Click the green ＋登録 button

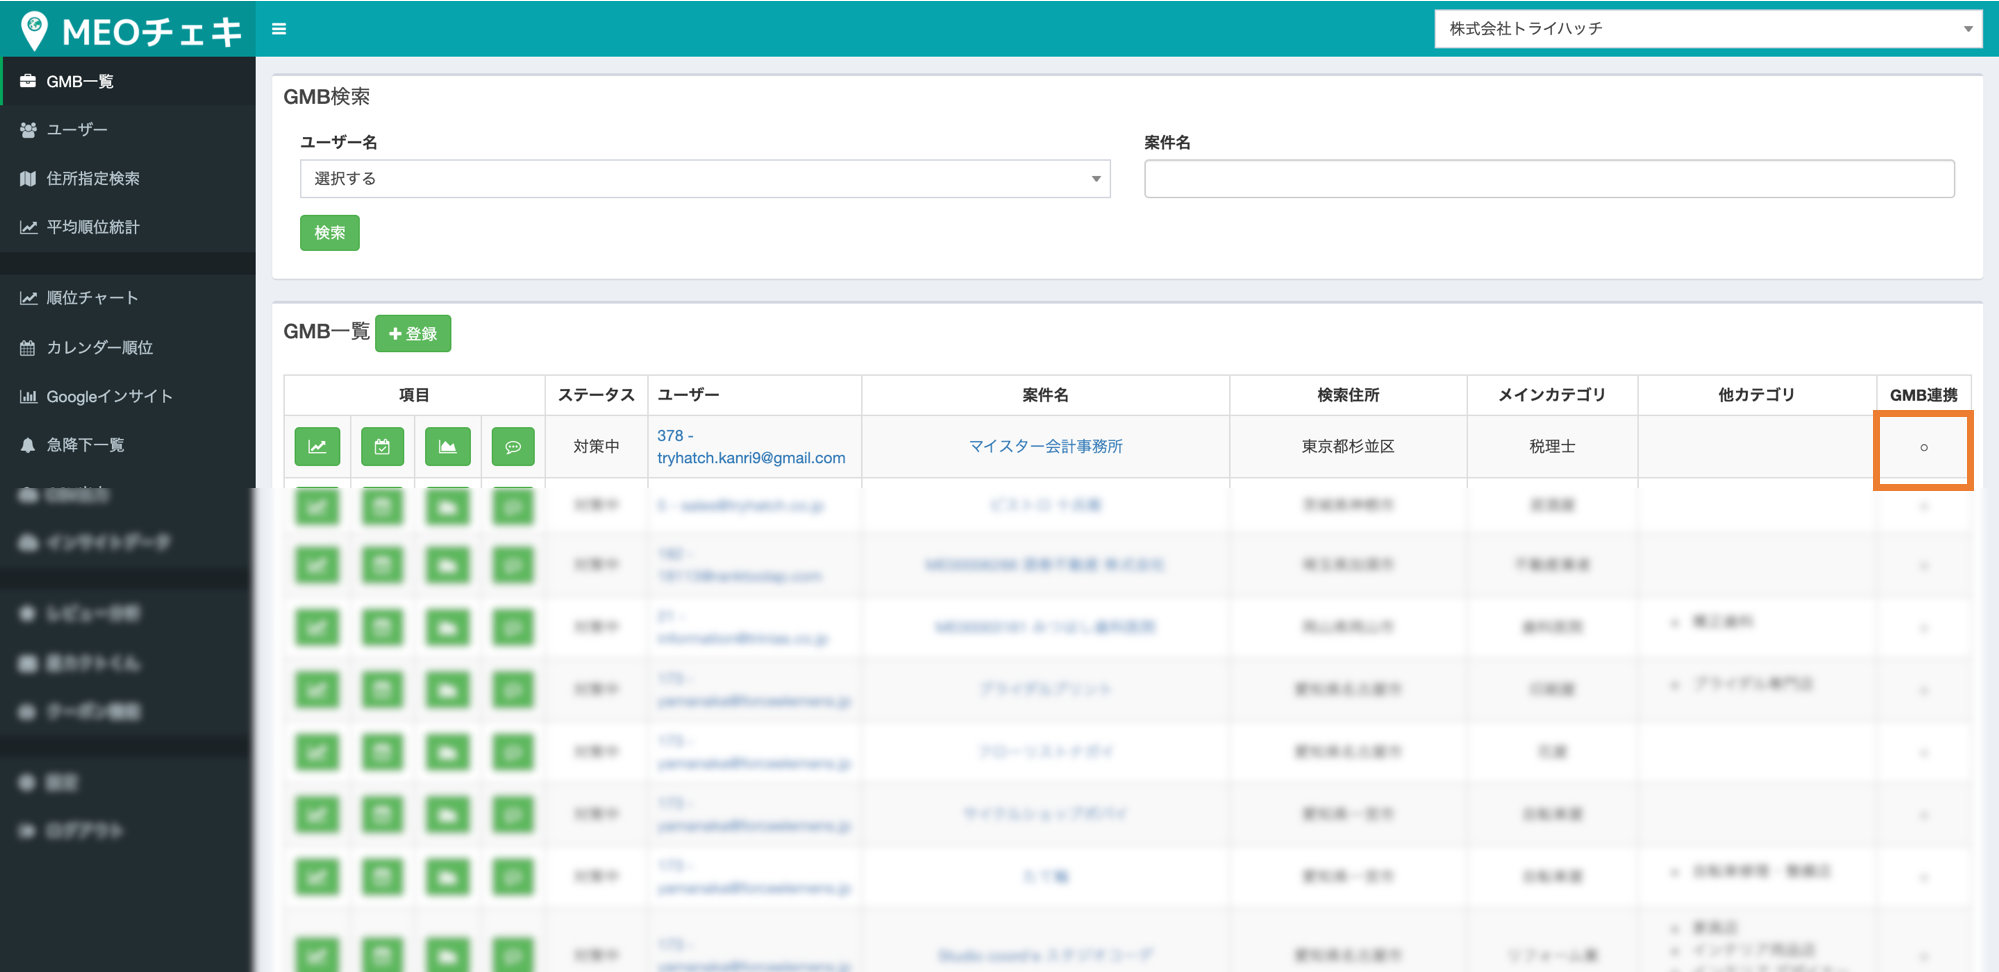click(413, 333)
